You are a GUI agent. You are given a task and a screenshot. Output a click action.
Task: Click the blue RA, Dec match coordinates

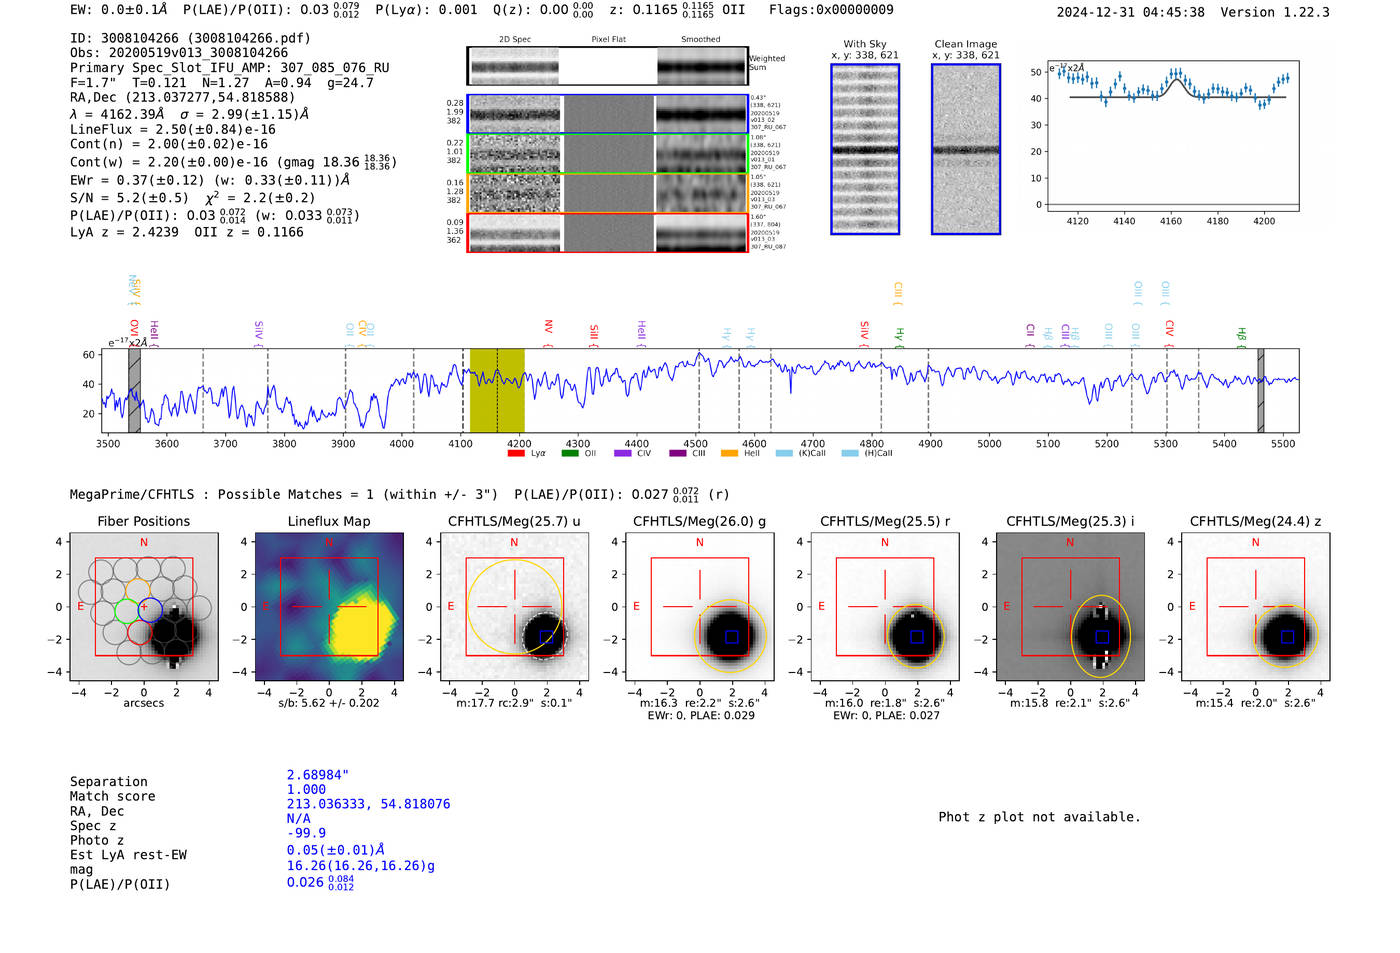pyautogui.click(x=368, y=804)
